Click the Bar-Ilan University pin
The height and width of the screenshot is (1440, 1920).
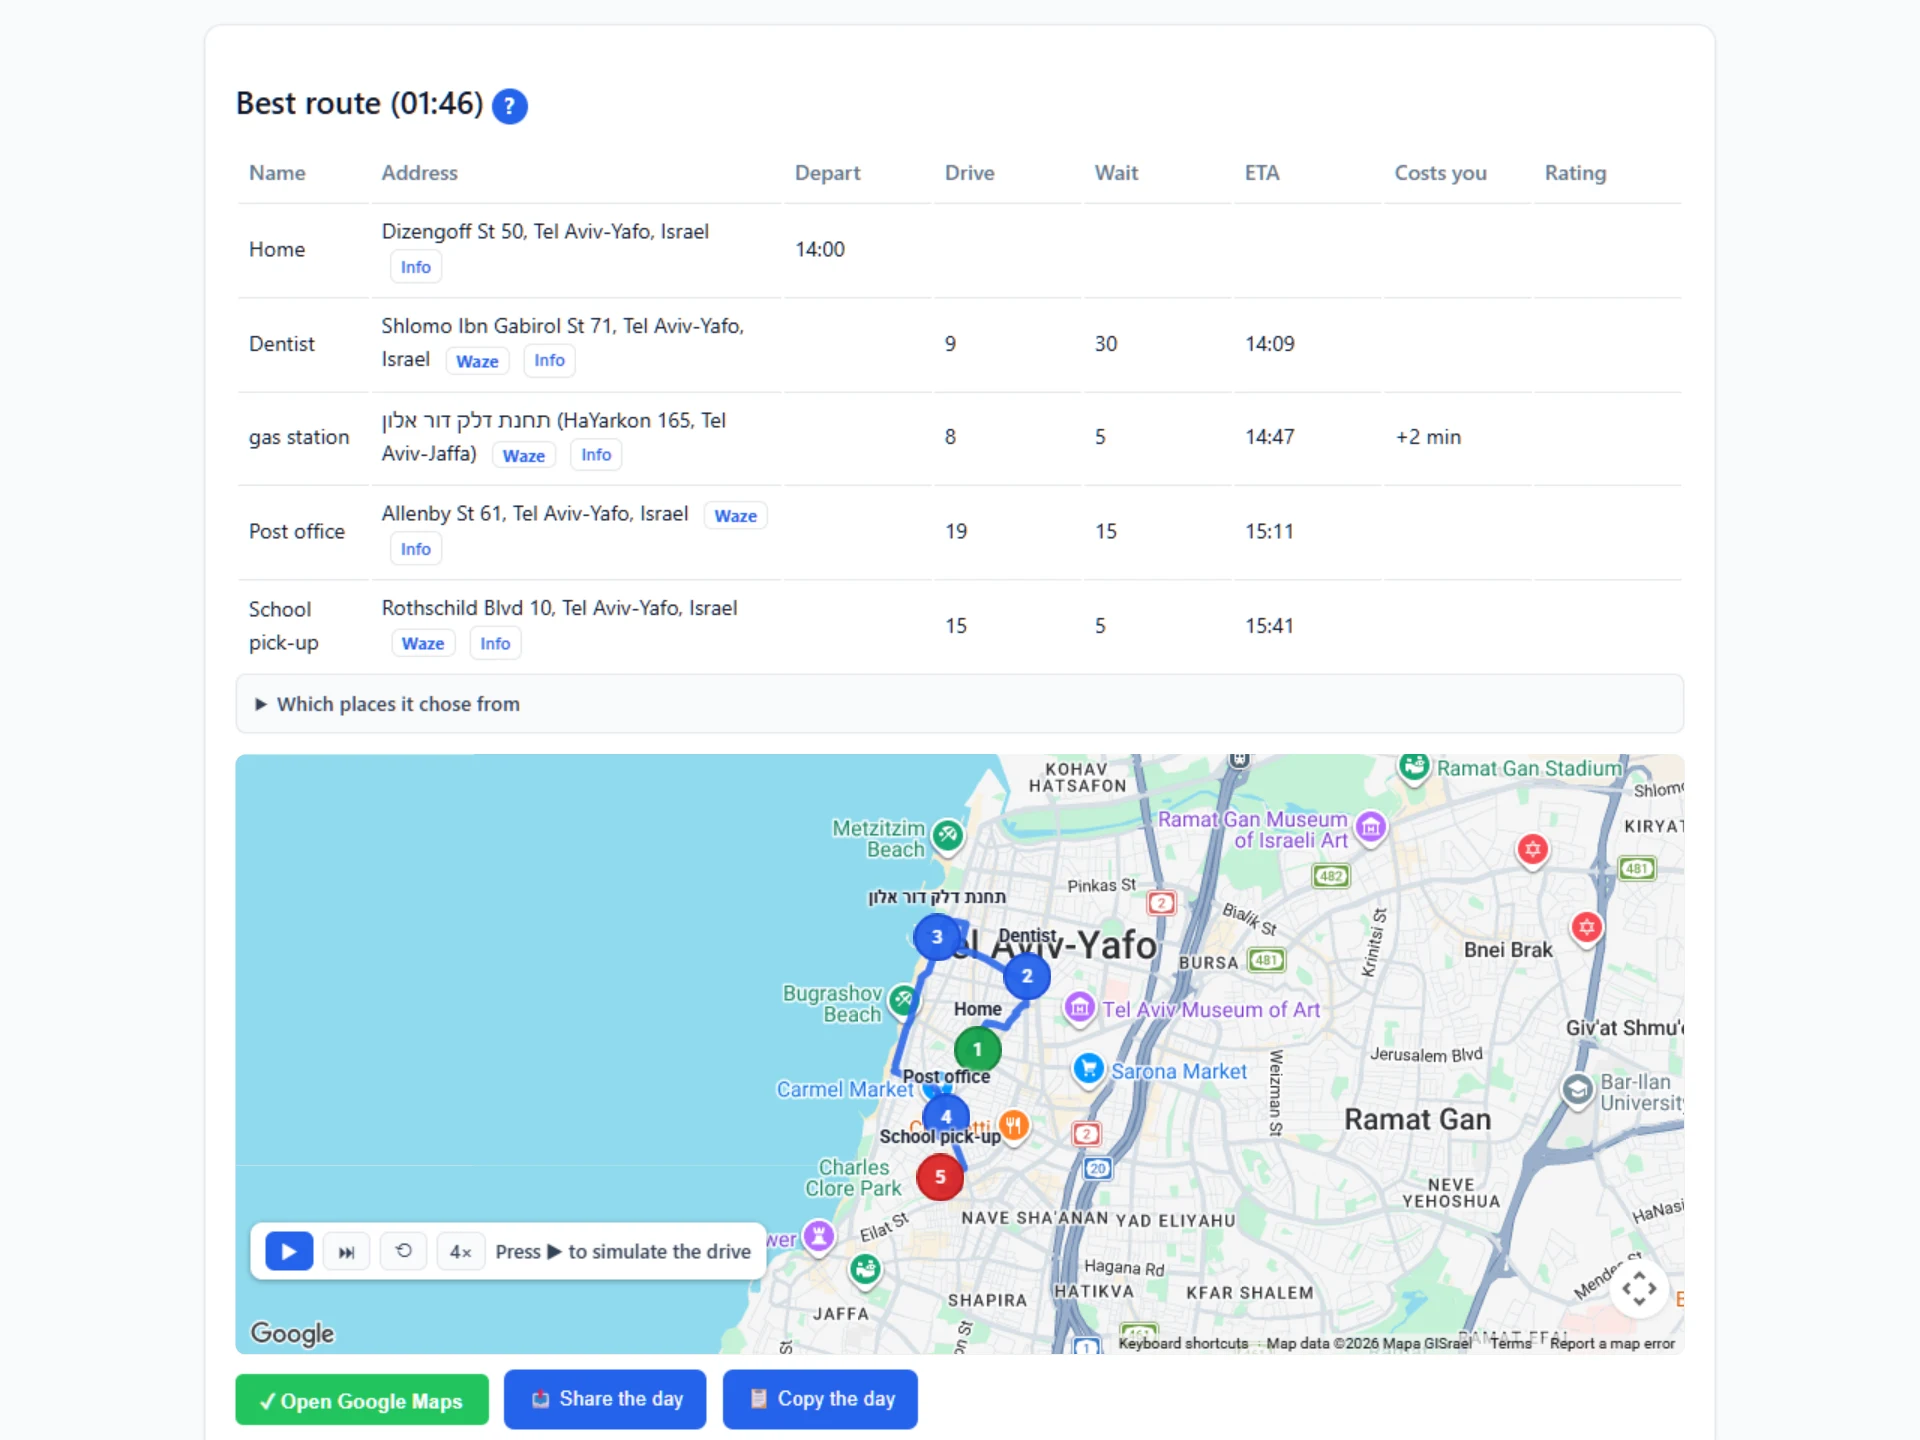coord(1578,1090)
